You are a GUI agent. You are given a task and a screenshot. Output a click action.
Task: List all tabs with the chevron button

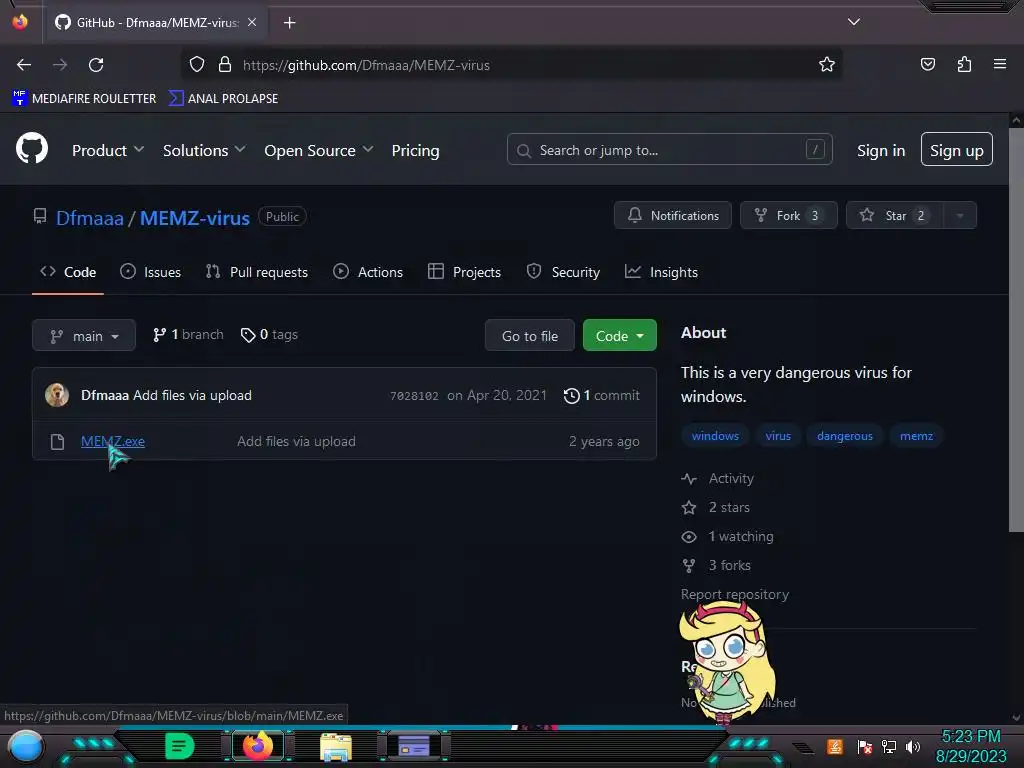click(x=854, y=22)
